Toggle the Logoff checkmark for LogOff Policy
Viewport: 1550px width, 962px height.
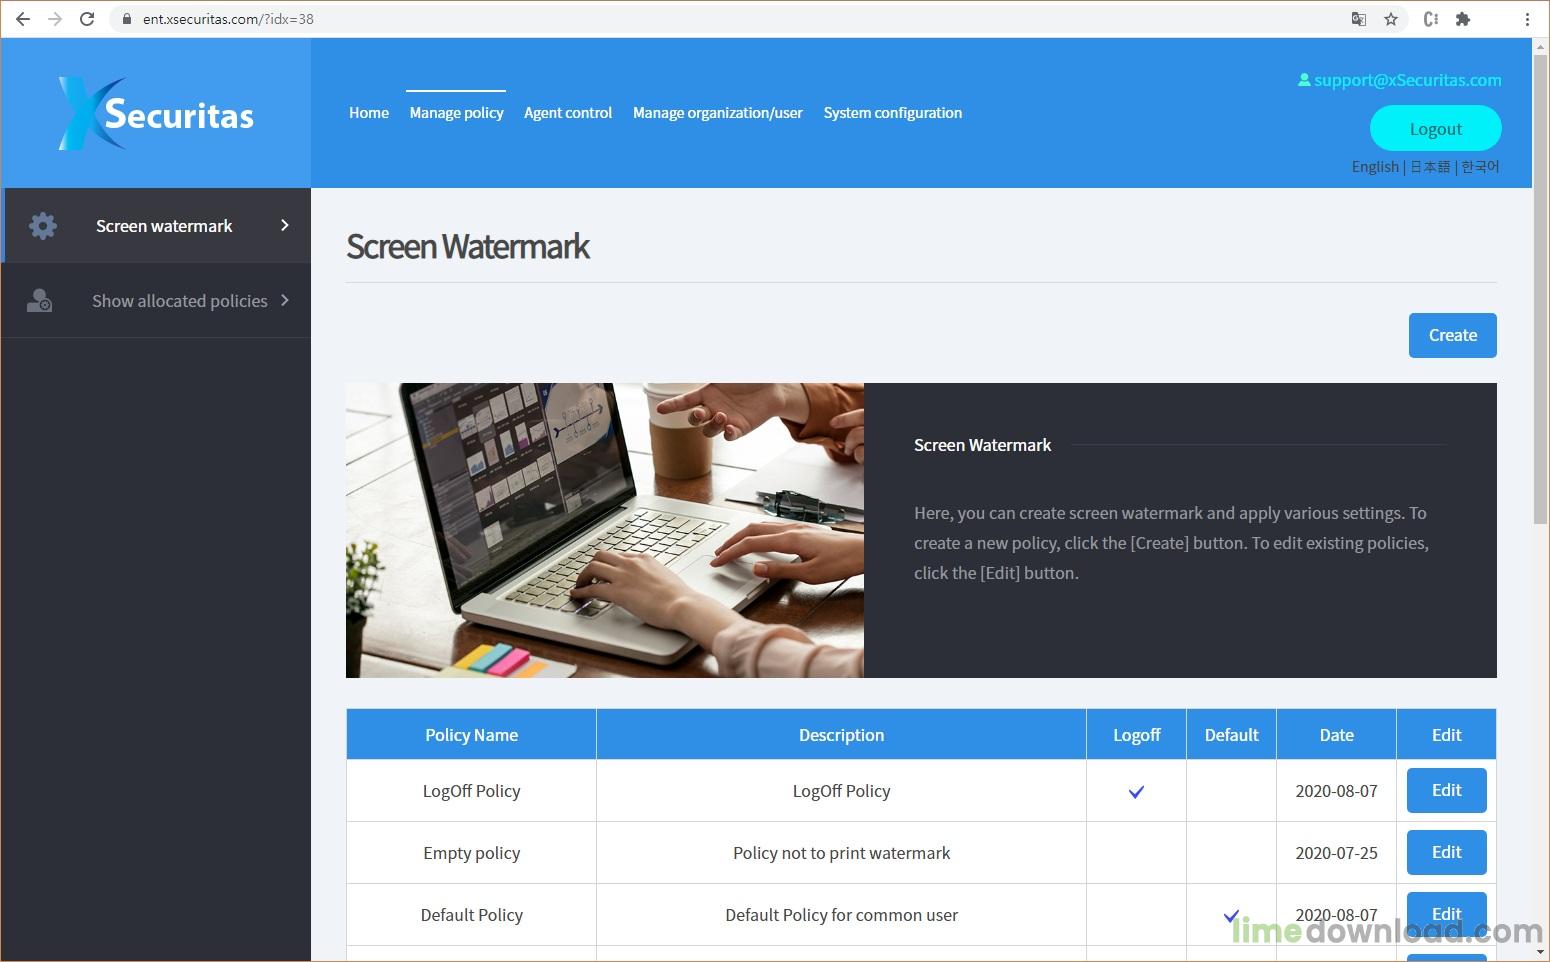point(1135,791)
